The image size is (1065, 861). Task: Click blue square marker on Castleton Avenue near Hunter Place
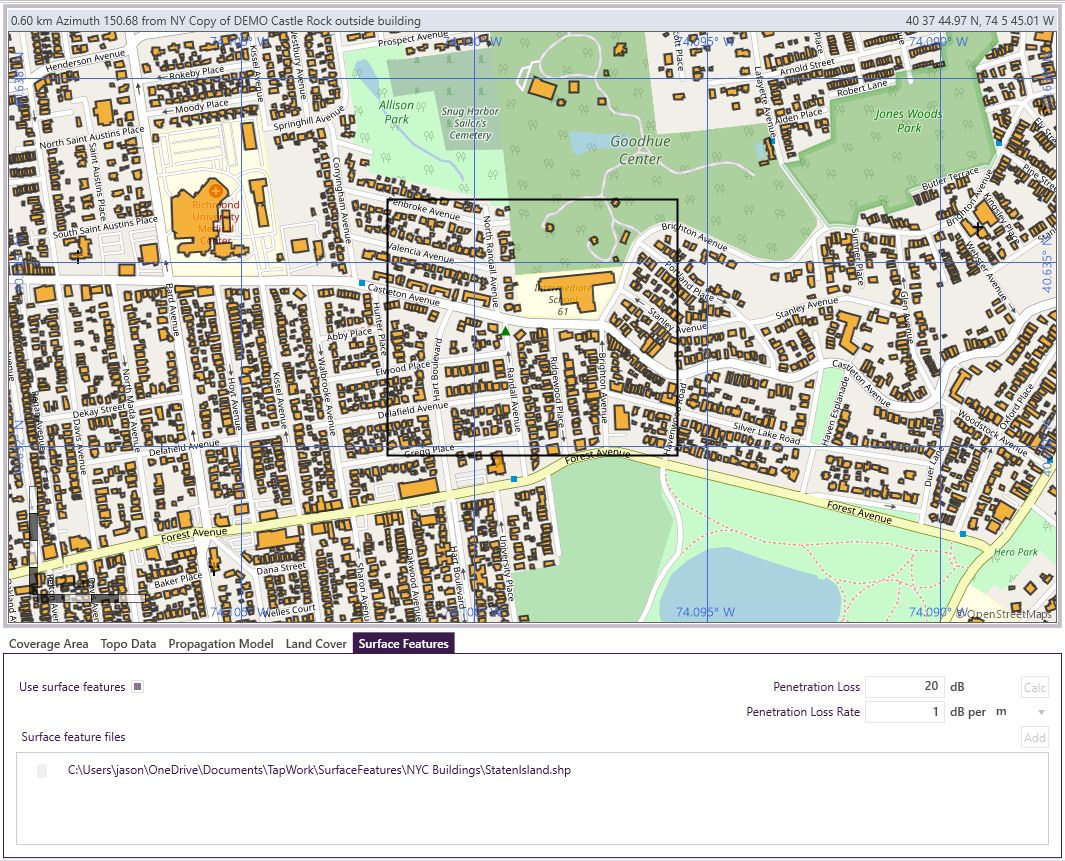362,284
